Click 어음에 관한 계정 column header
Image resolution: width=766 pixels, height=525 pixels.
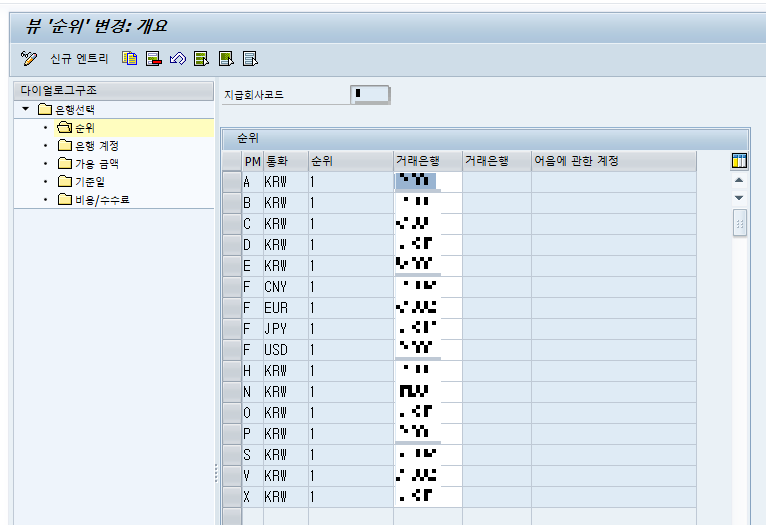(614, 161)
